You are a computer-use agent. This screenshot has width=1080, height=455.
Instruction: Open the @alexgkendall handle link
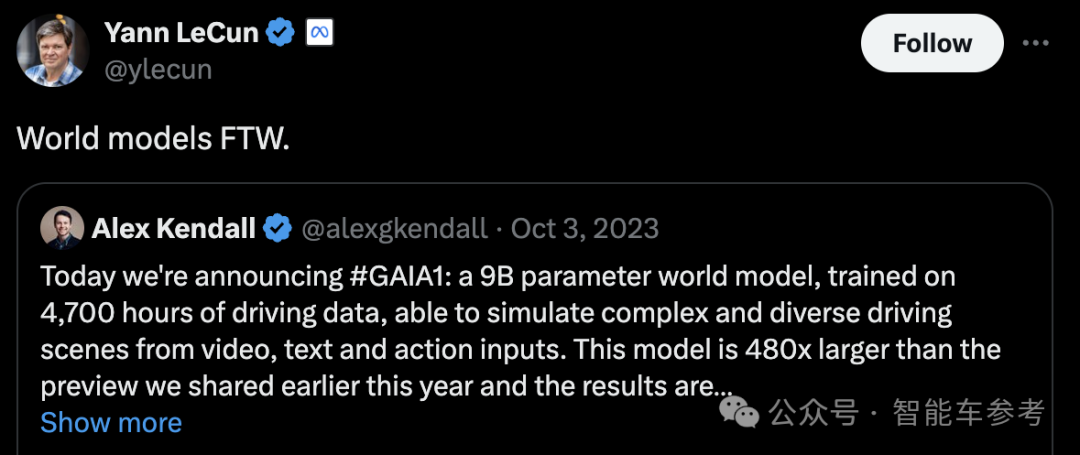point(395,229)
